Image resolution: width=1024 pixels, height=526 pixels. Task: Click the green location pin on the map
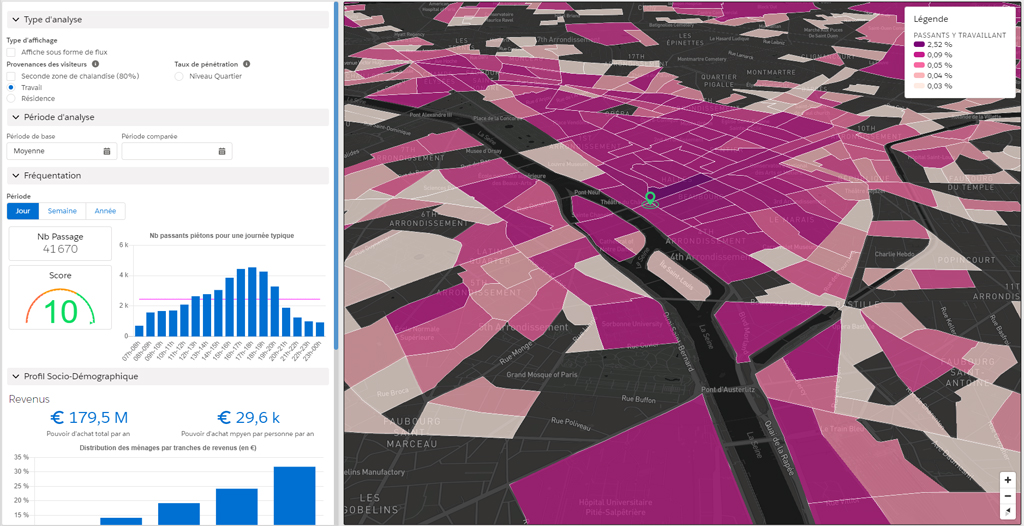pos(650,199)
